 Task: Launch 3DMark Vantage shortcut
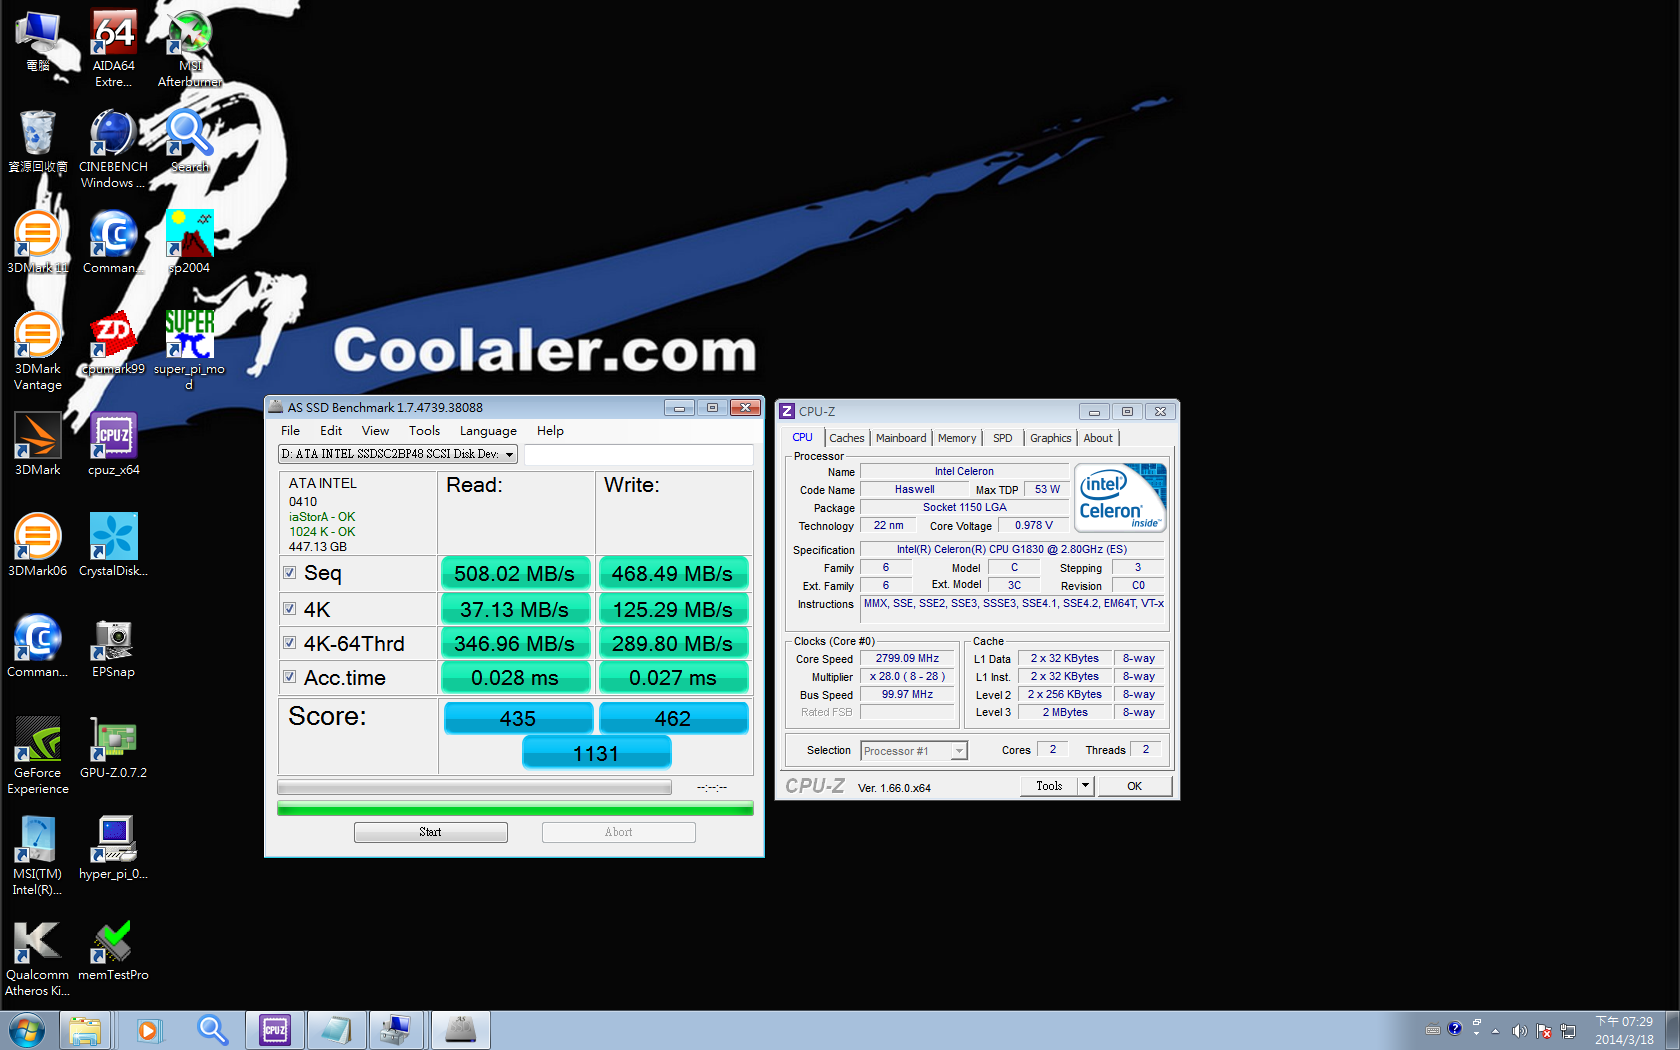click(38, 350)
